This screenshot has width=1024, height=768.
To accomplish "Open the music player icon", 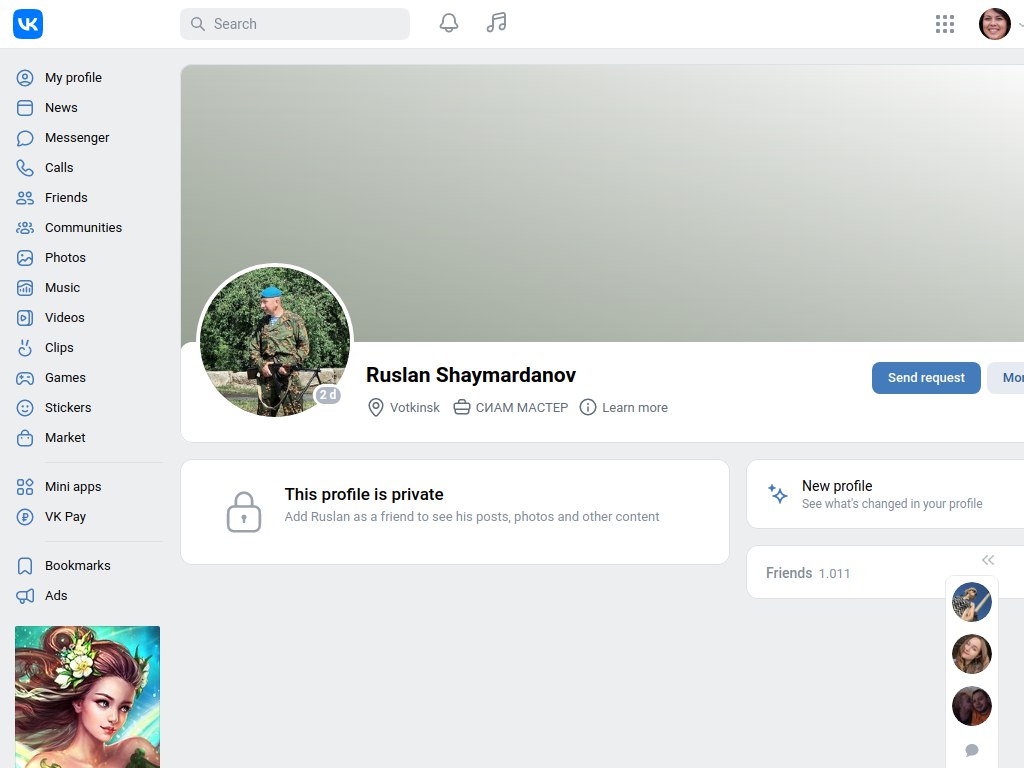I will [x=496, y=23].
